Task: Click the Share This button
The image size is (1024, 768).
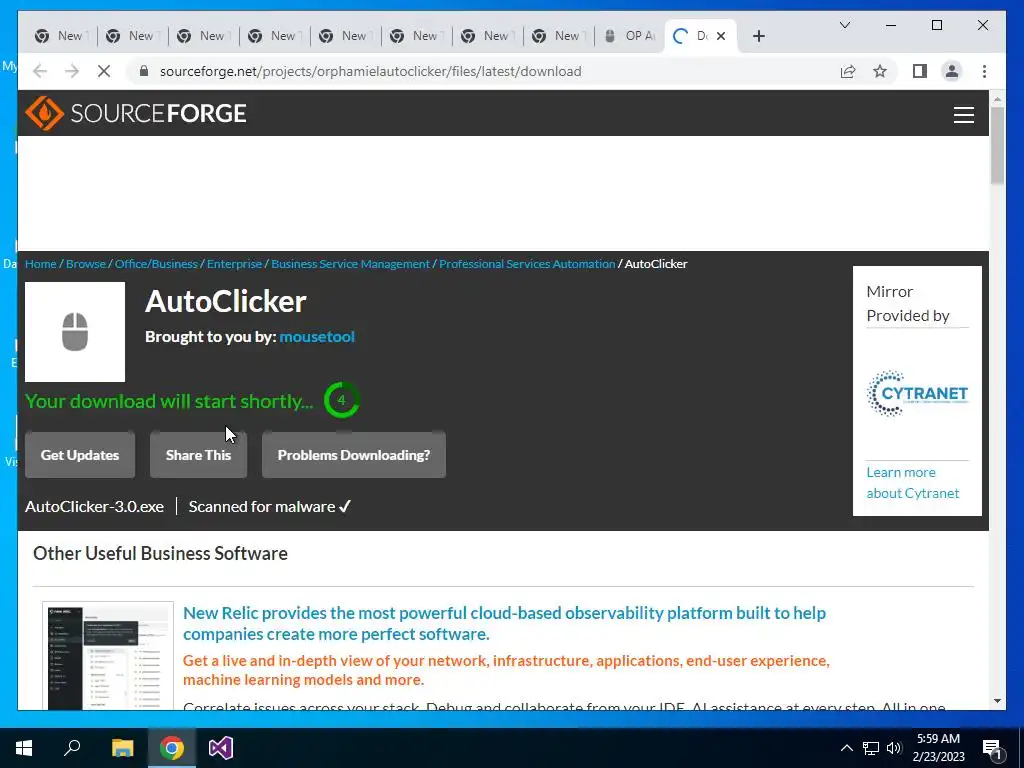Action: tap(199, 455)
